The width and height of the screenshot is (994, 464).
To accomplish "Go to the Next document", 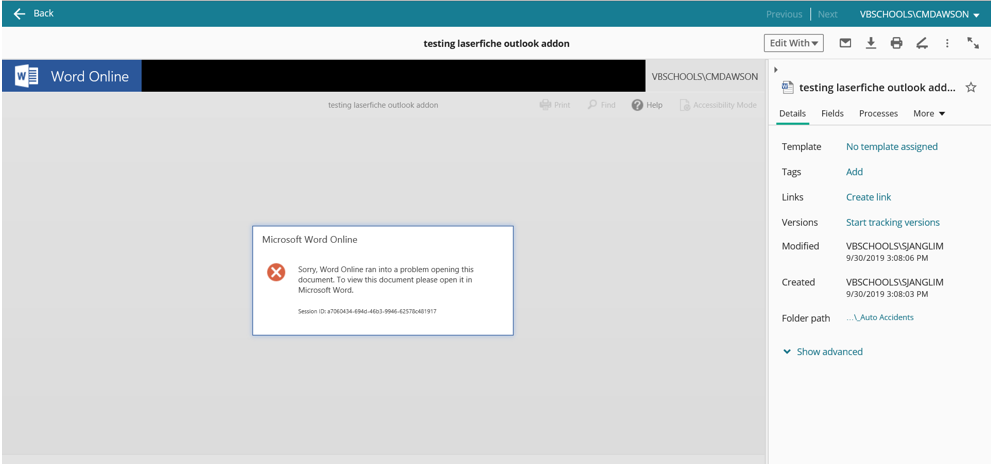I will point(827,14).
